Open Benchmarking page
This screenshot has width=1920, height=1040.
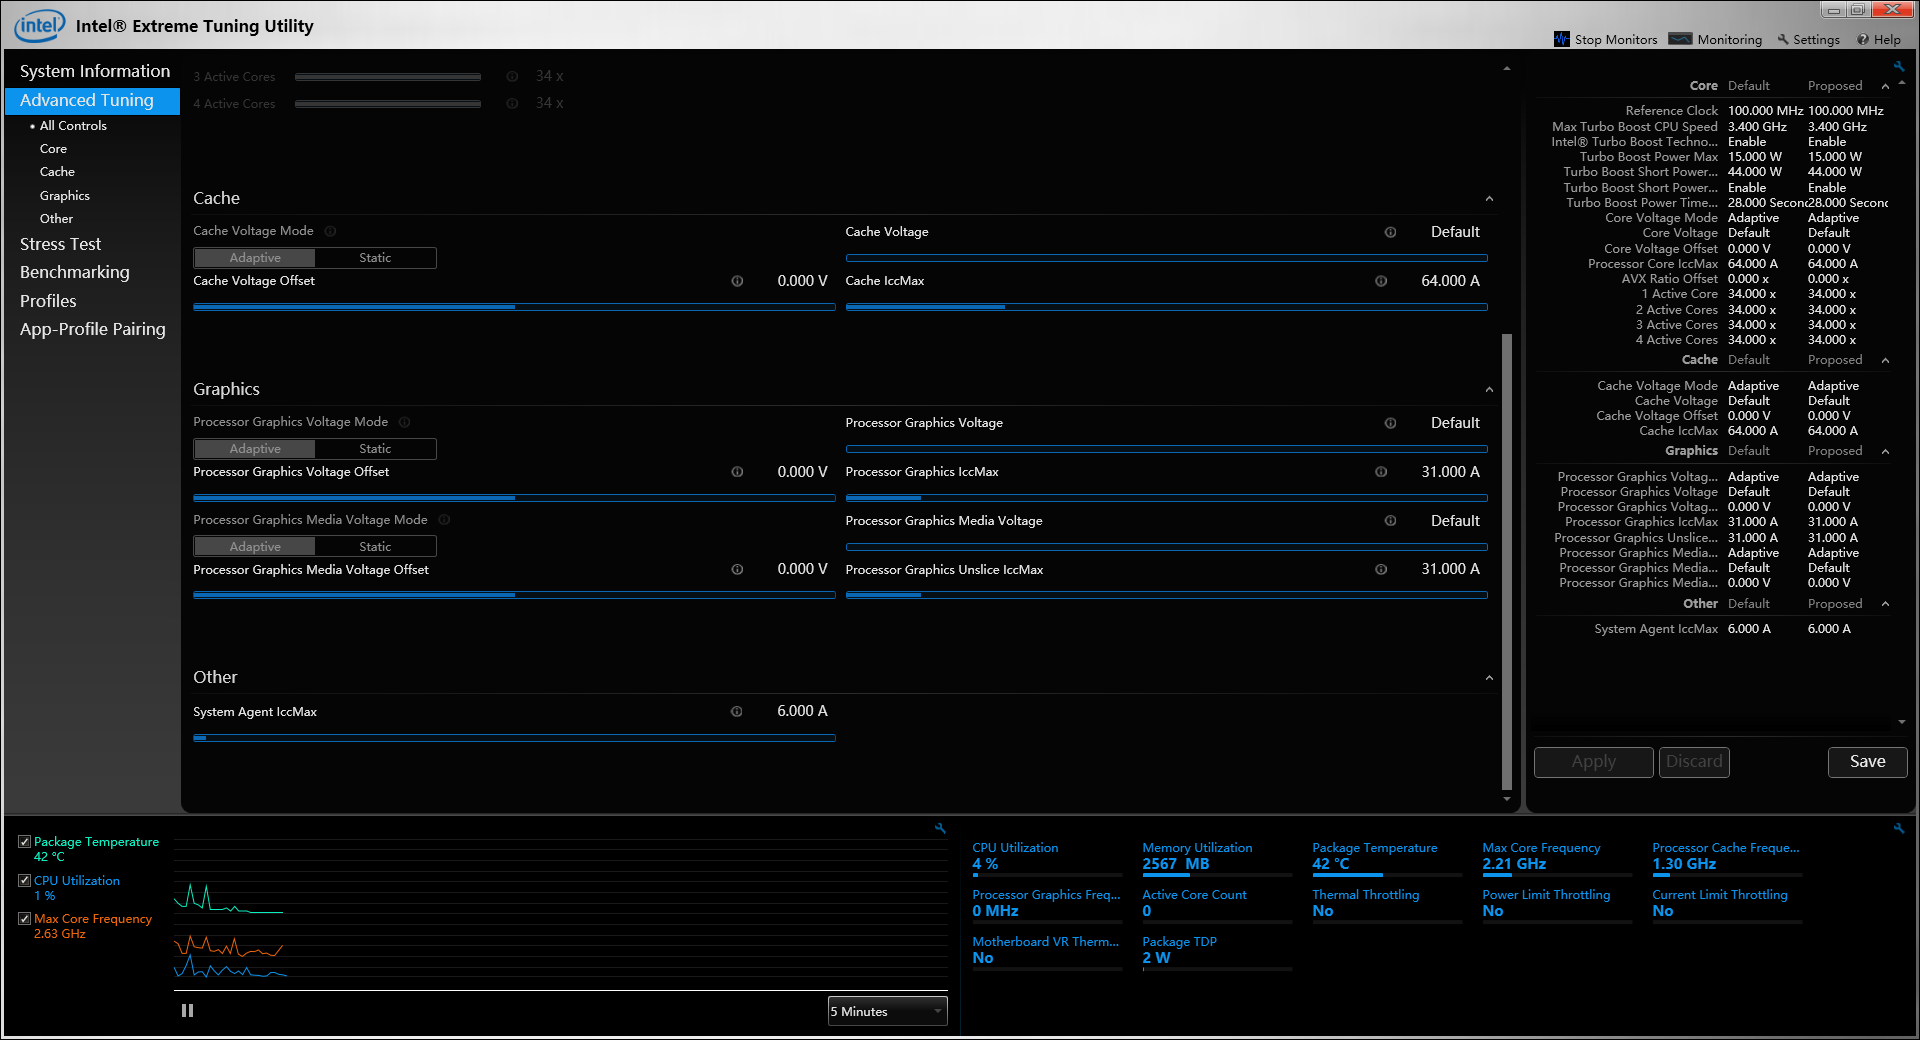point(75,272)
